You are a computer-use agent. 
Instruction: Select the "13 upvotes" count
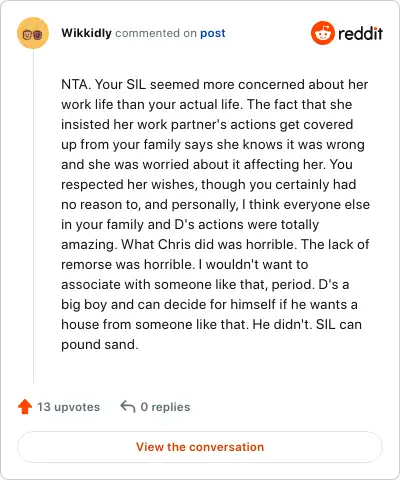tap(68, 407)
